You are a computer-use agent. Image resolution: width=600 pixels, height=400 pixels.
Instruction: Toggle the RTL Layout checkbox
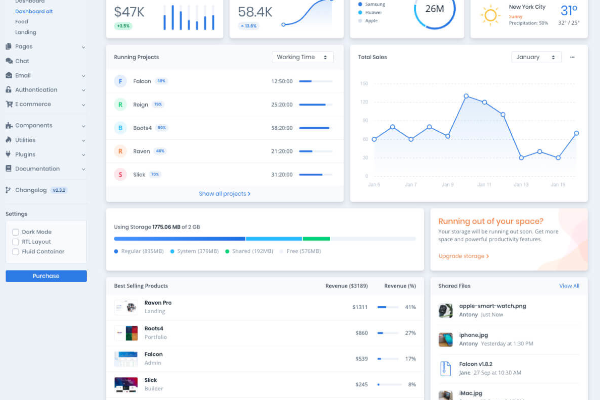[15, 241]
